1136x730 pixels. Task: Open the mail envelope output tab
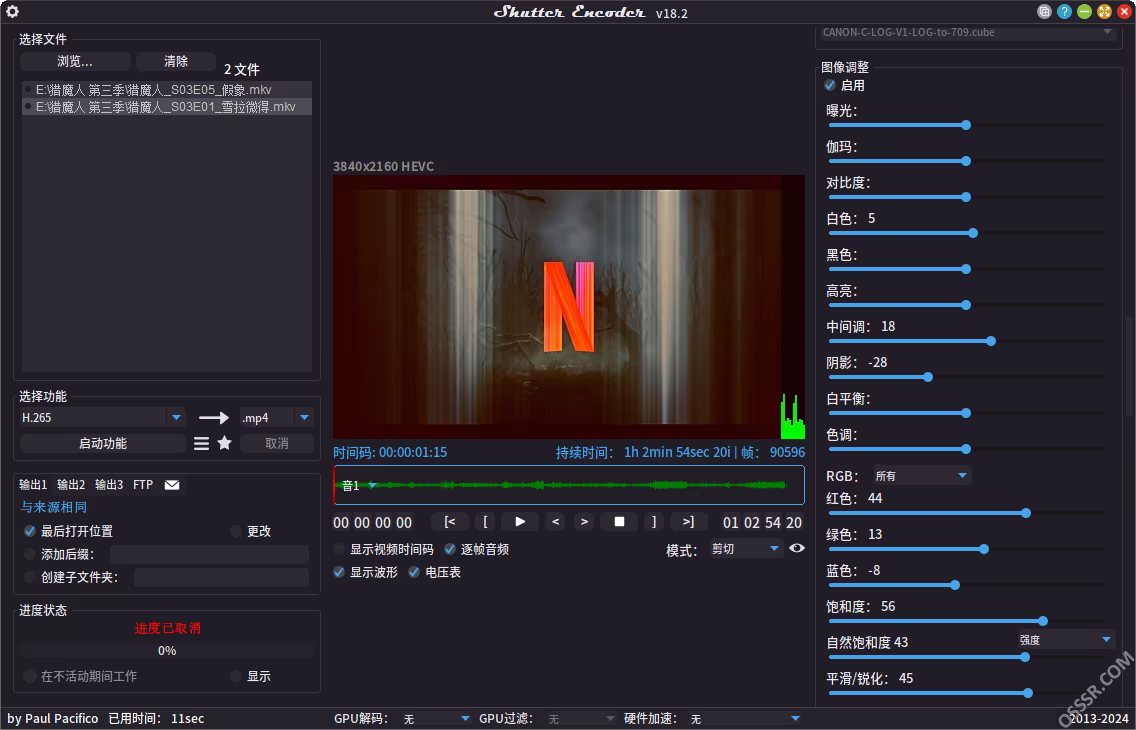172,484
